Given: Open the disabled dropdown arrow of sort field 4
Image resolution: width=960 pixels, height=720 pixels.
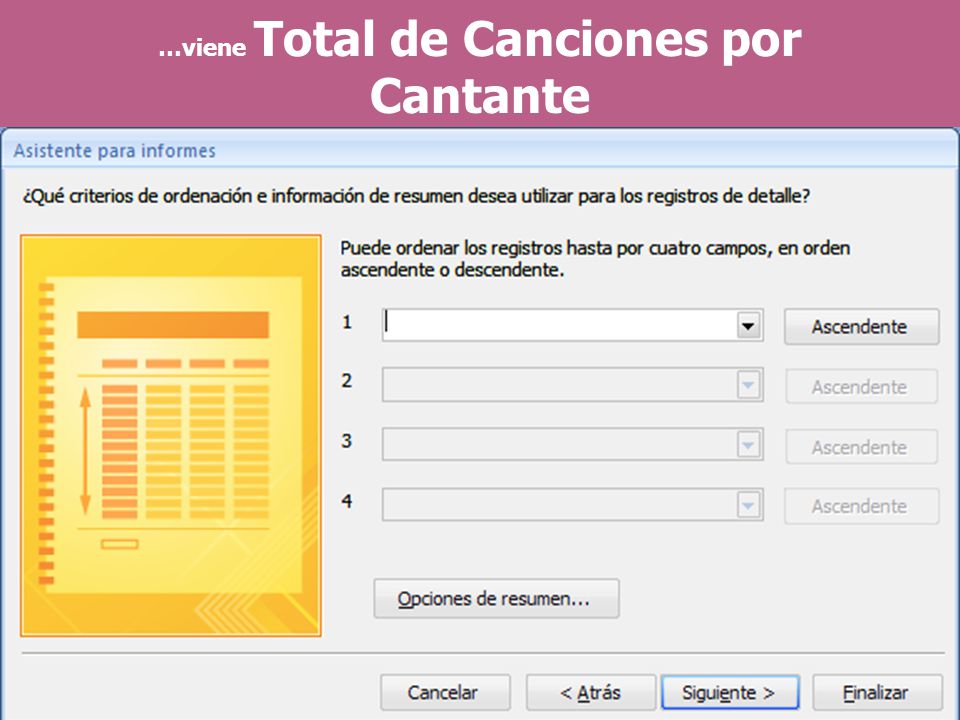Looking at the screenshot, I should click(748, 506).
